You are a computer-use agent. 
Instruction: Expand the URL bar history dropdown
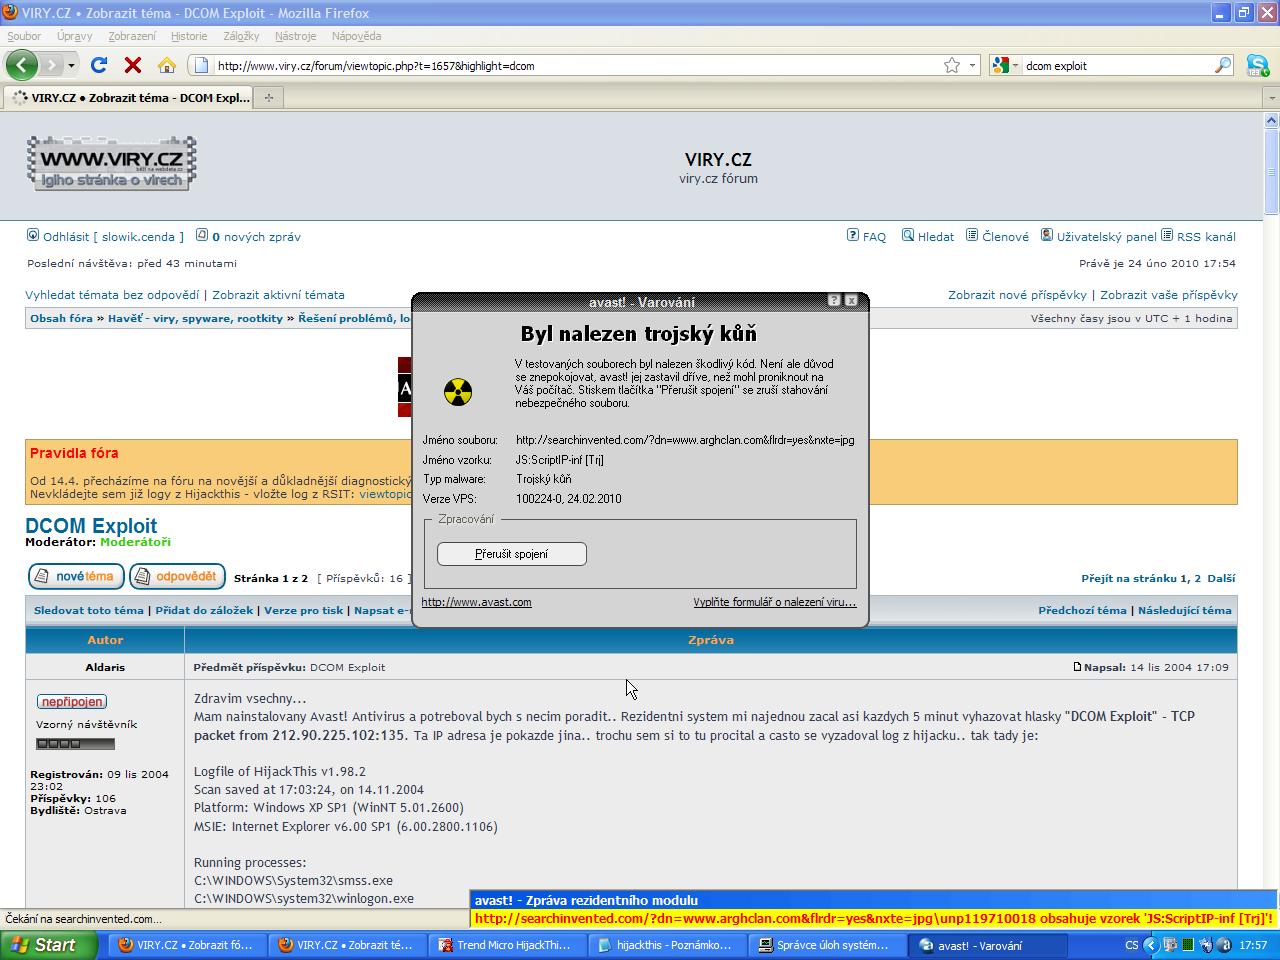click(x=972, y=65)
